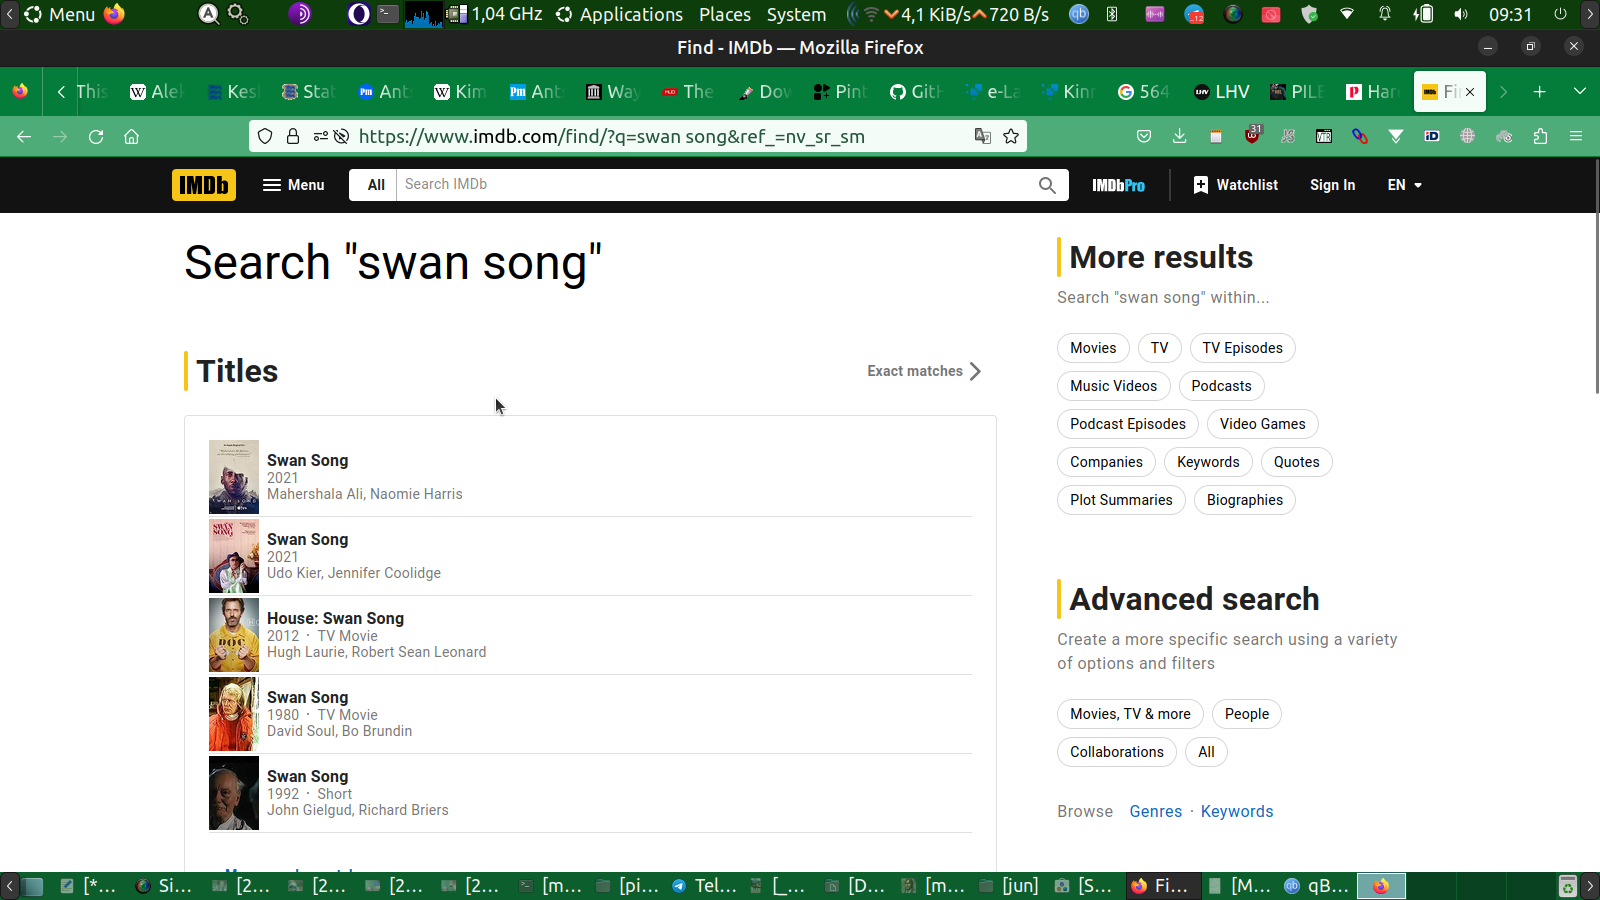Browse by Genres link

coord(1156,811)
